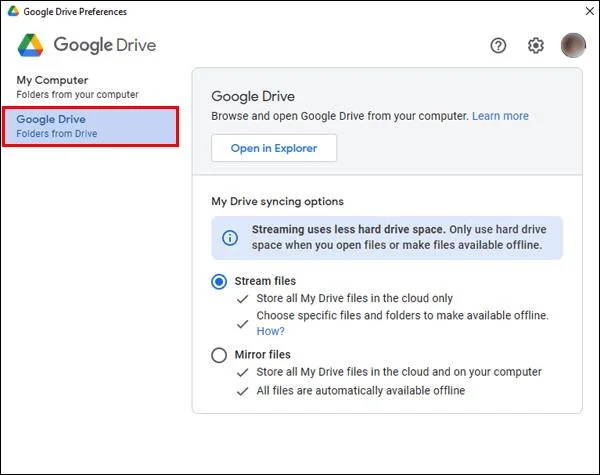Open the 'How?' offline help link
Viewport: 600px width, 475px height.
coord(270,331)
